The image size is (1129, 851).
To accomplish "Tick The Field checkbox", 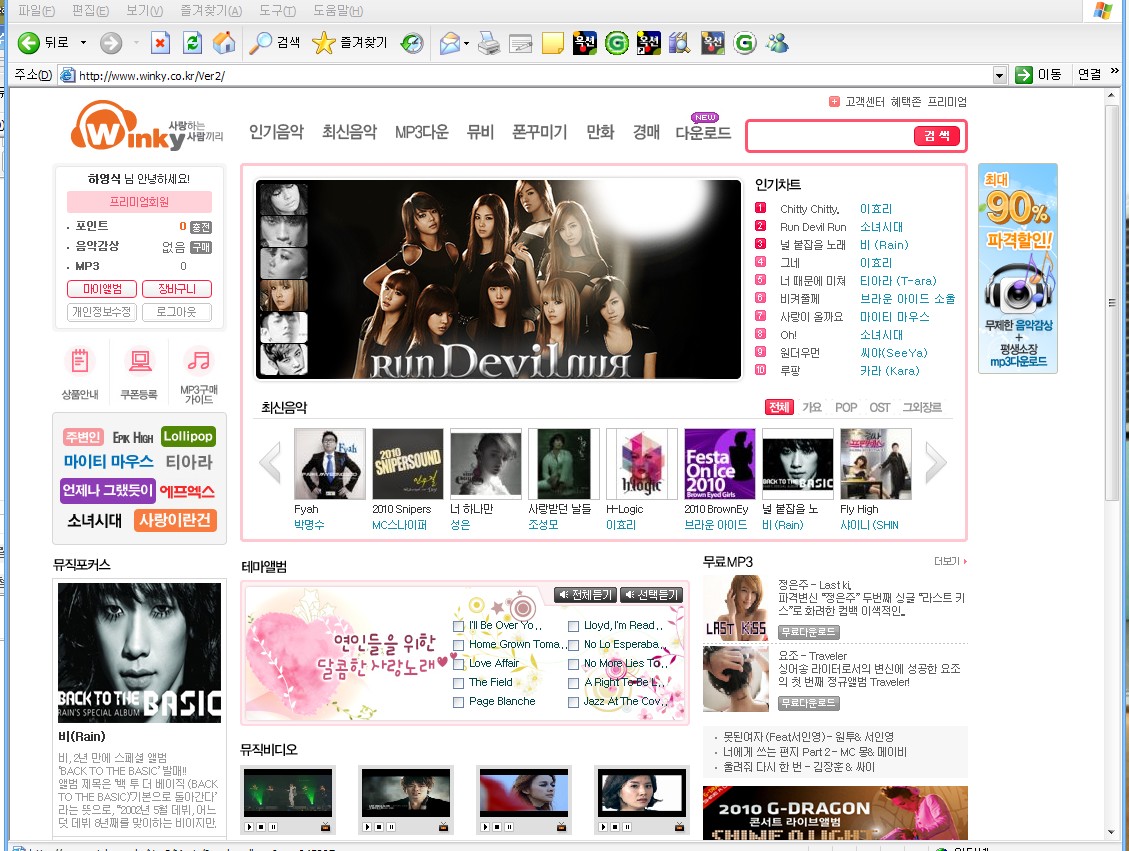I will coord(458,683).
